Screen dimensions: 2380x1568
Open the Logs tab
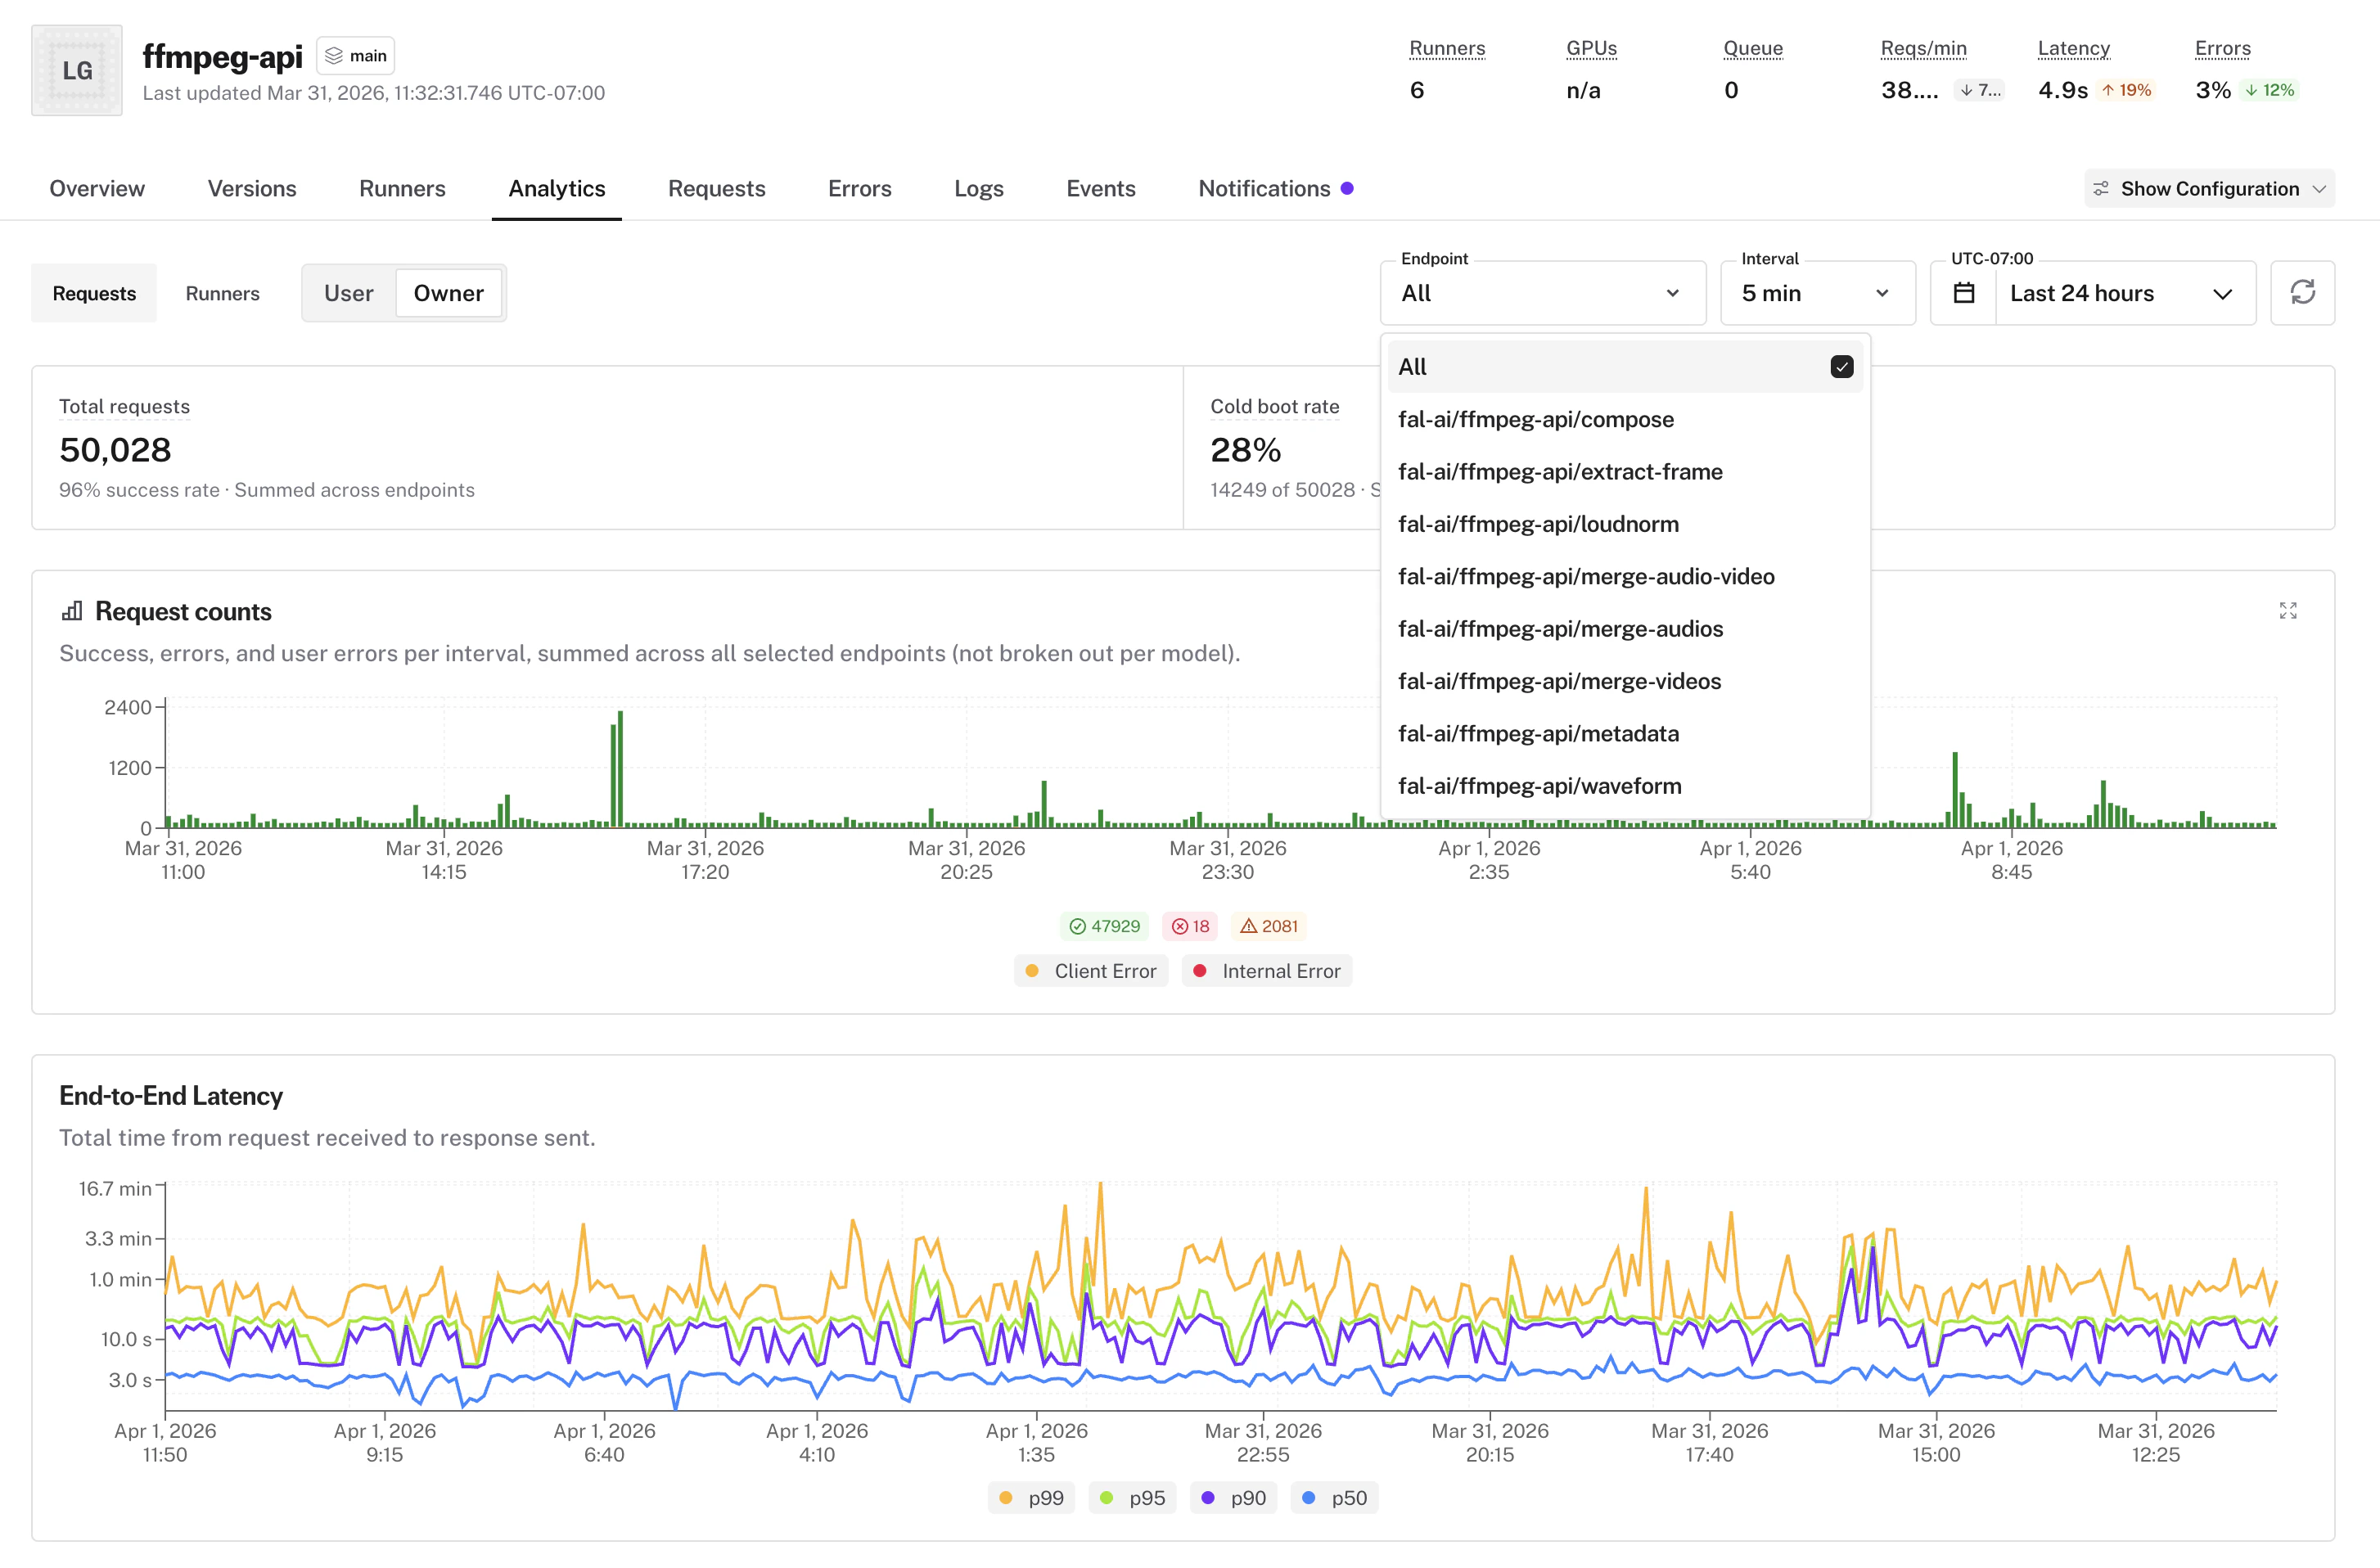point(978,188)
